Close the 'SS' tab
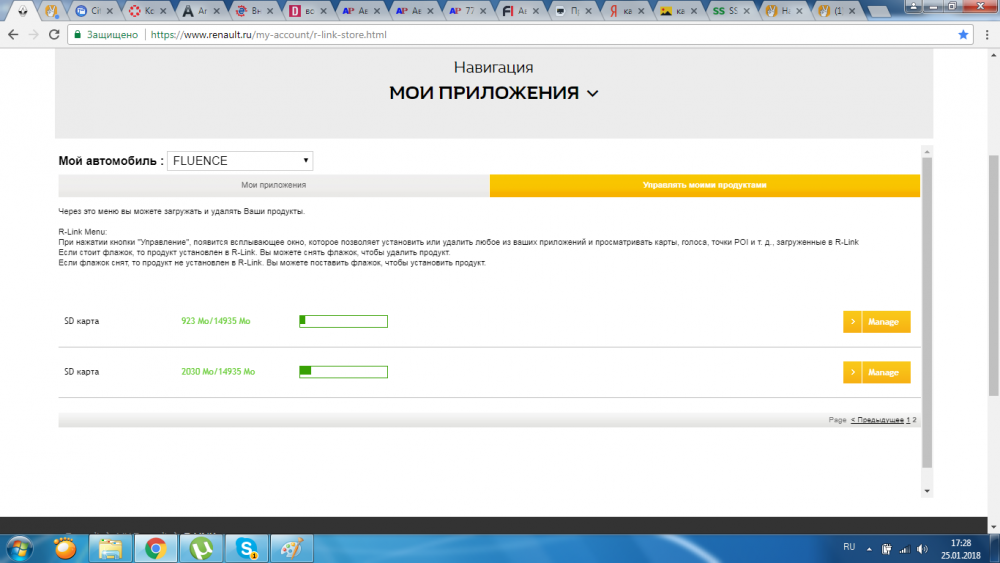Screen dimensions: 1000x563 pos(746,11)
